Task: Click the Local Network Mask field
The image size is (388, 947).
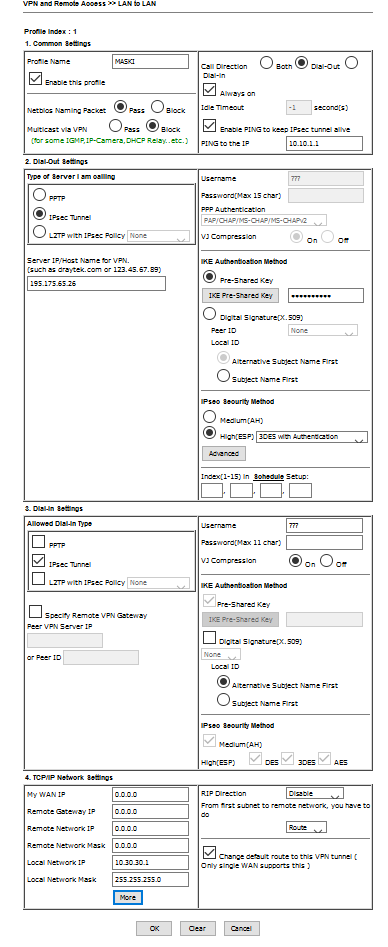Action: (150, 879)
